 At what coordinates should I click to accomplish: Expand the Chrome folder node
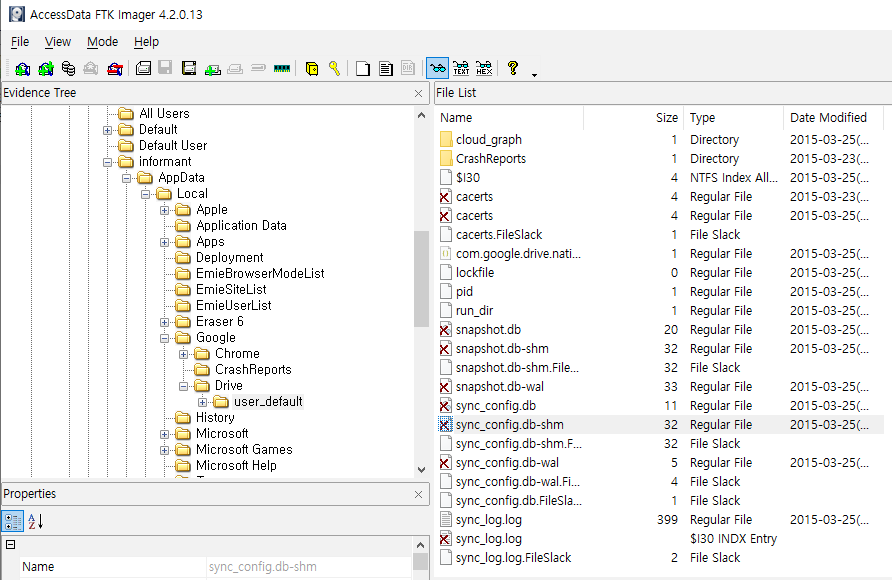coord(183,354)
